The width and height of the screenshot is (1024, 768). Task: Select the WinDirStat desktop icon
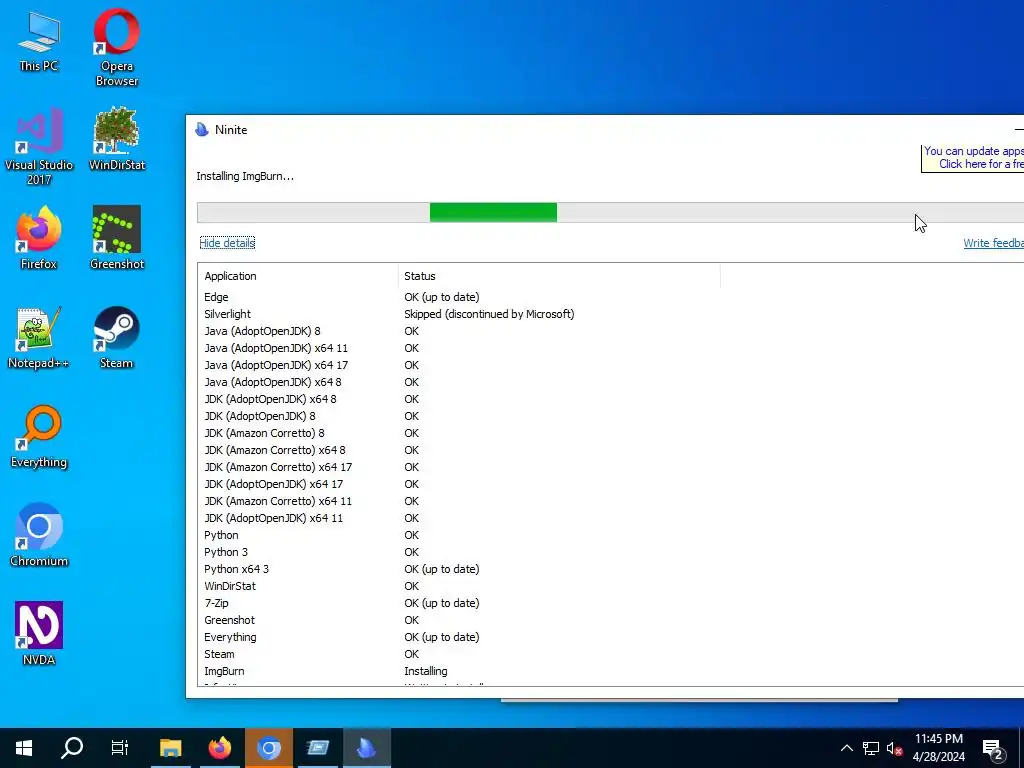pos(117,138)
